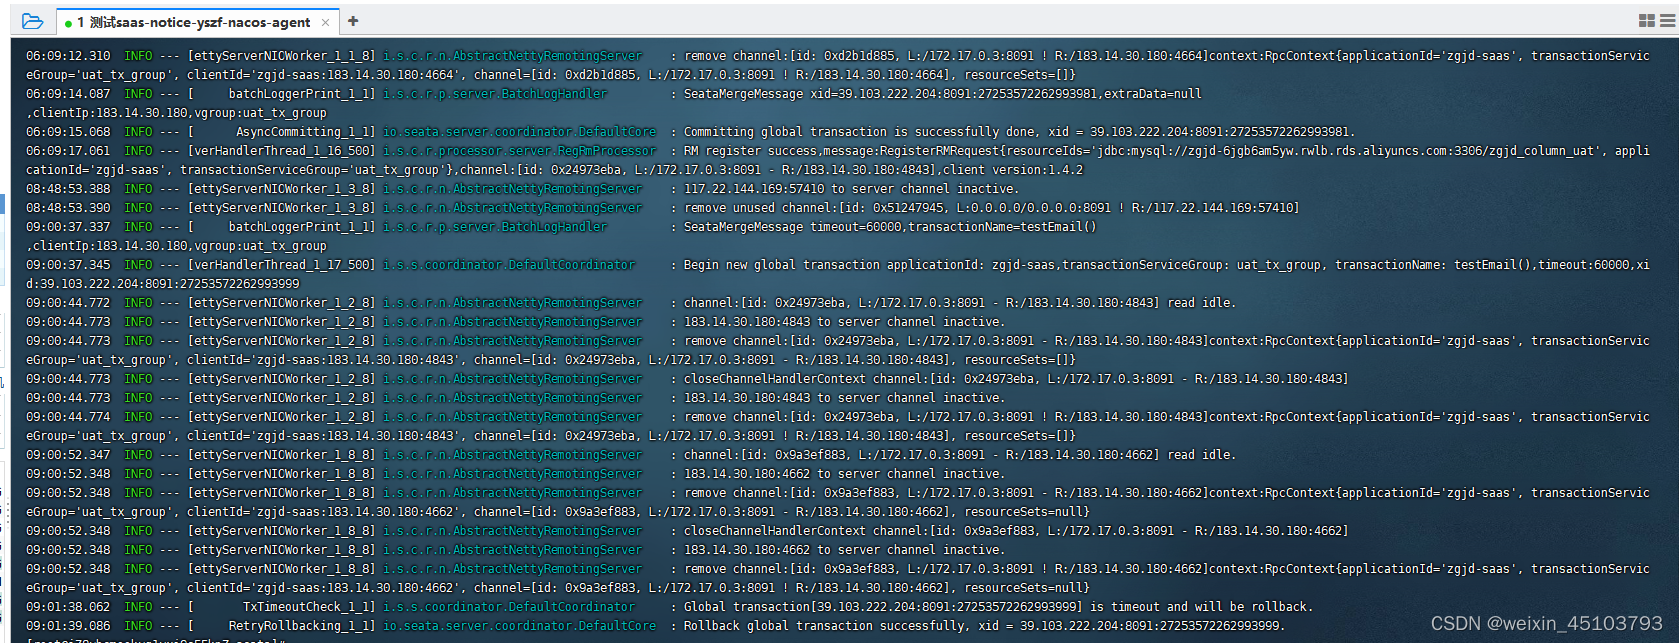The image size is (1679, 643).
Task: Select timestamp 09:00:52.347 in the log
Action: (x=68, y=455)
